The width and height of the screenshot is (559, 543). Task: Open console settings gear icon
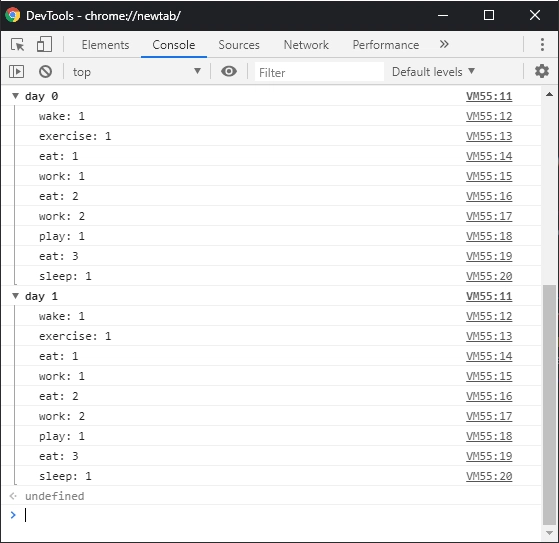click(x=542, y=71)
